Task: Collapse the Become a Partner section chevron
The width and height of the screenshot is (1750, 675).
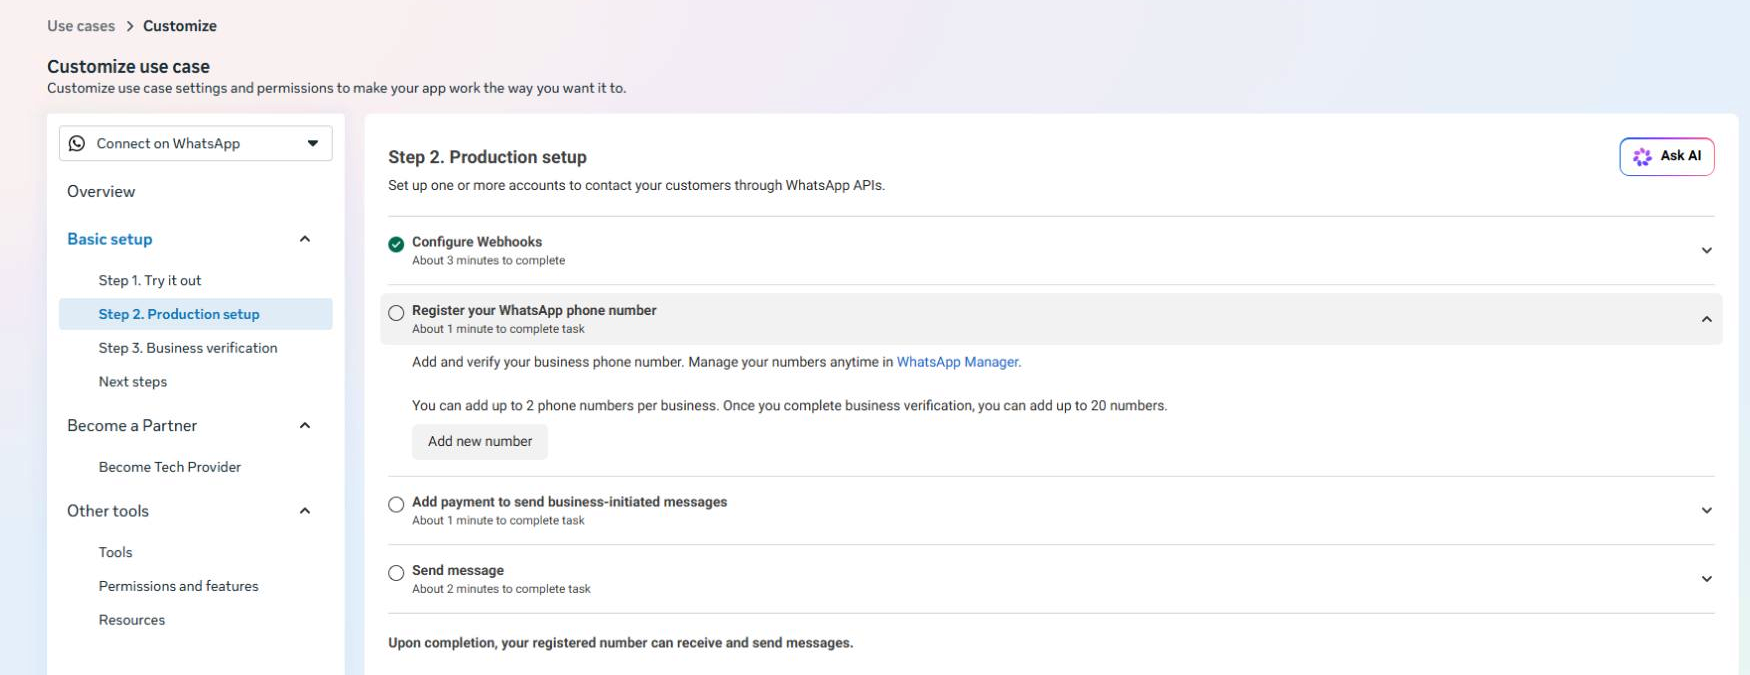Action: tap(305, 425)
